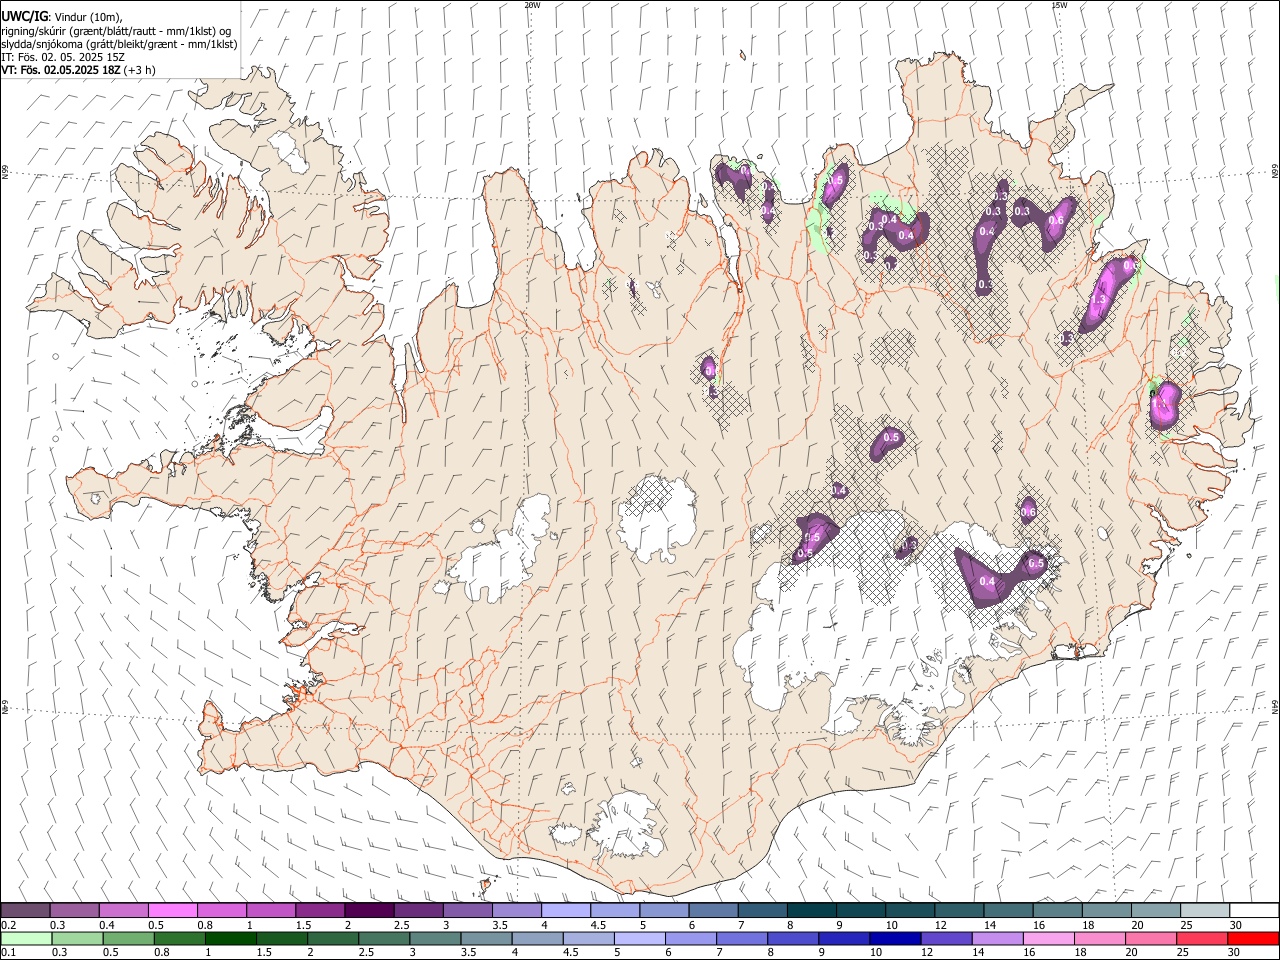
Task: Choose the darkest purple 2–2.5 snow-scale swatch
Action: [369, 910]
